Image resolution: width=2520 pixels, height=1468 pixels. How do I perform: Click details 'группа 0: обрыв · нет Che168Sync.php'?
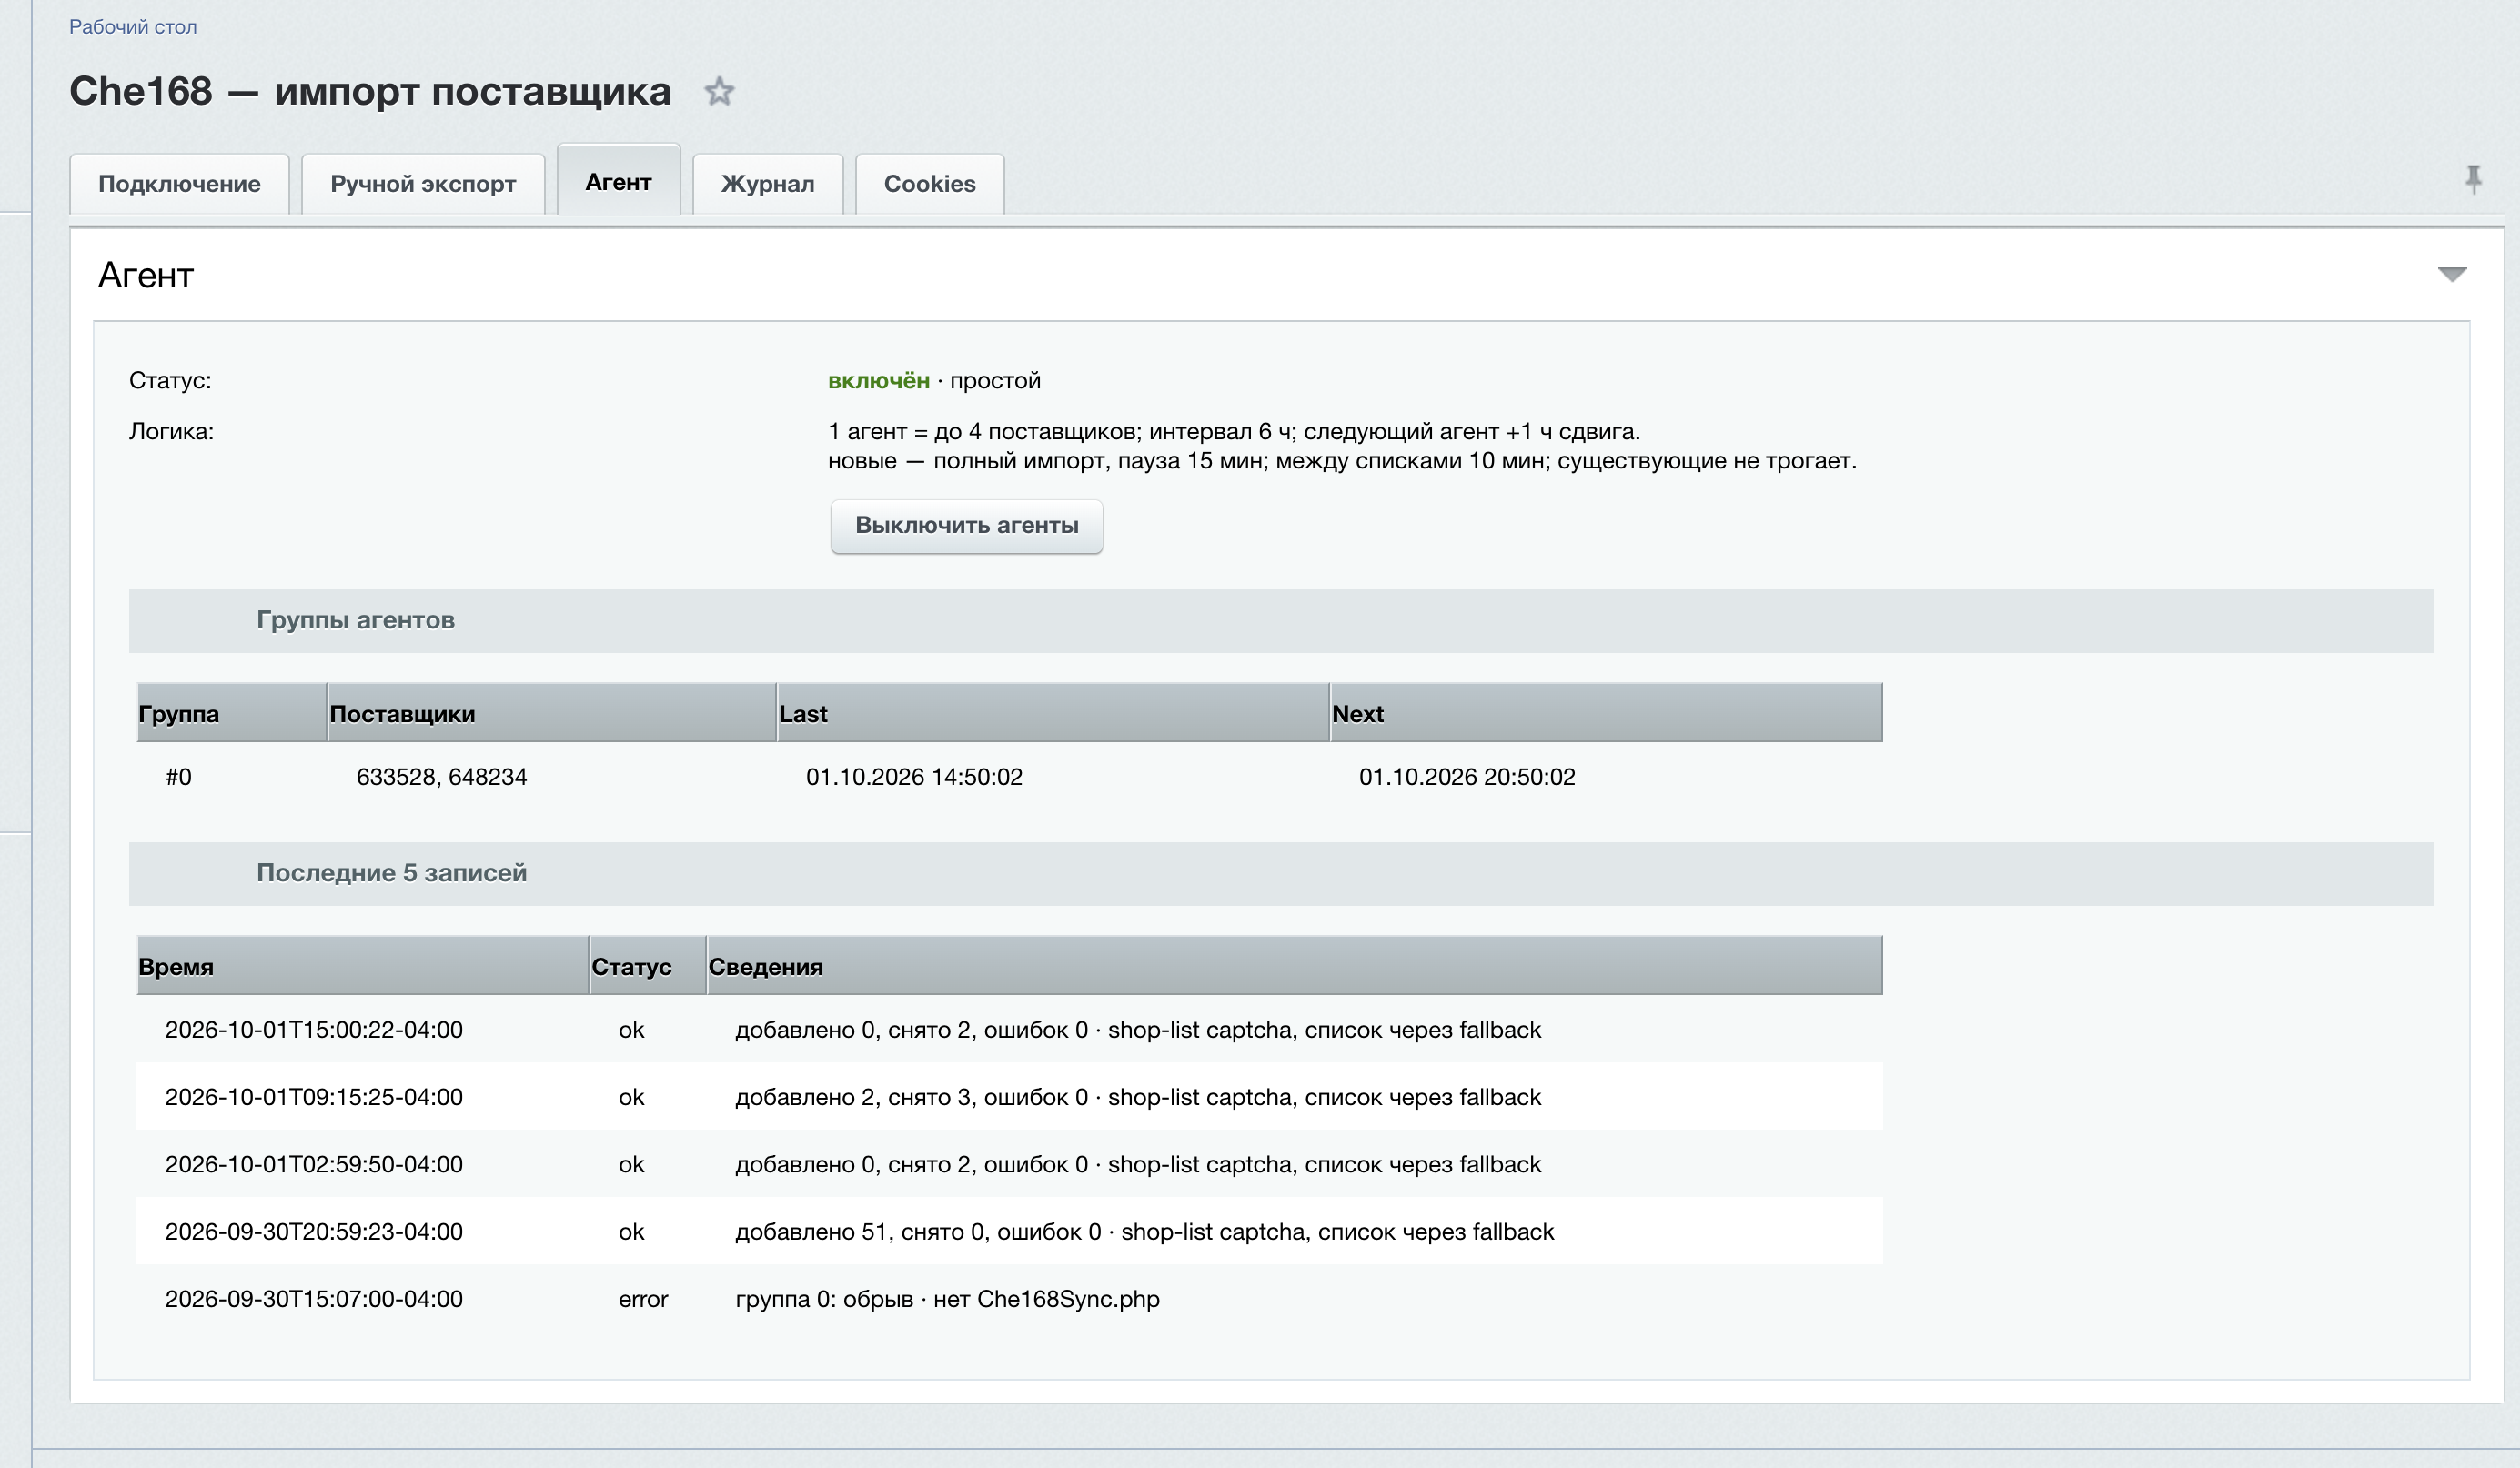pyautogui.click(x=947, y=1299)
